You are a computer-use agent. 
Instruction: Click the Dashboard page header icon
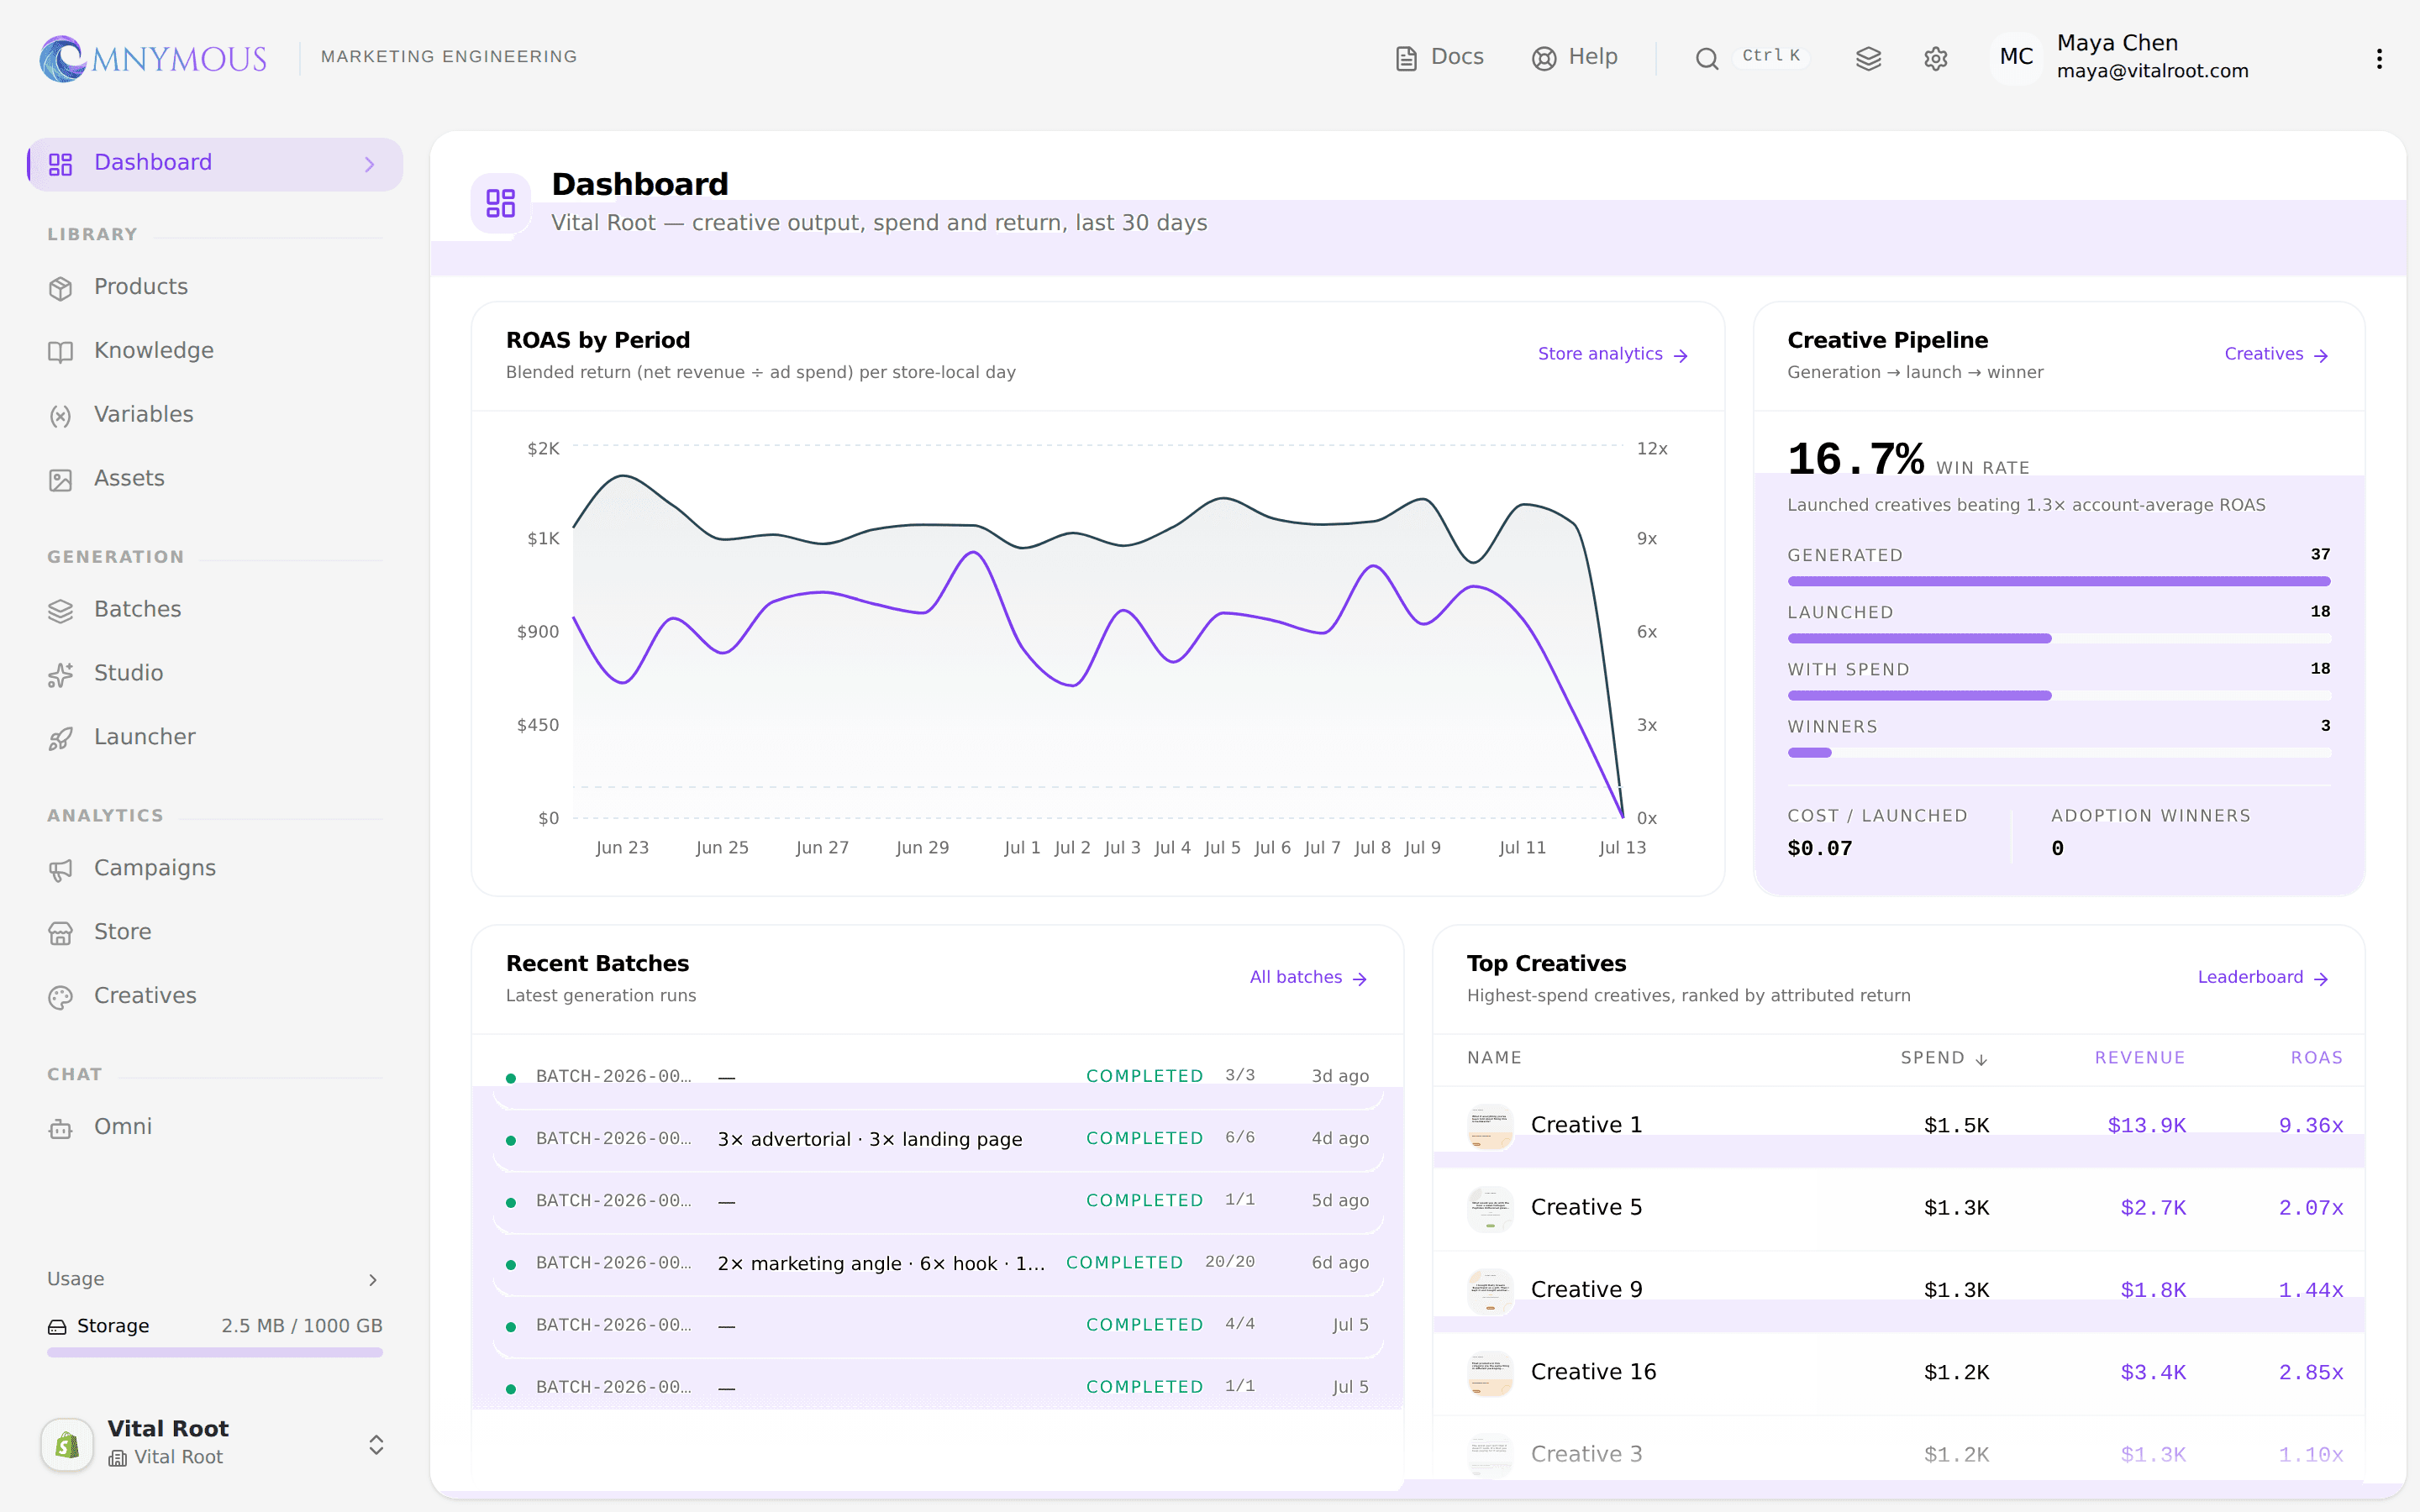point(500,203)
